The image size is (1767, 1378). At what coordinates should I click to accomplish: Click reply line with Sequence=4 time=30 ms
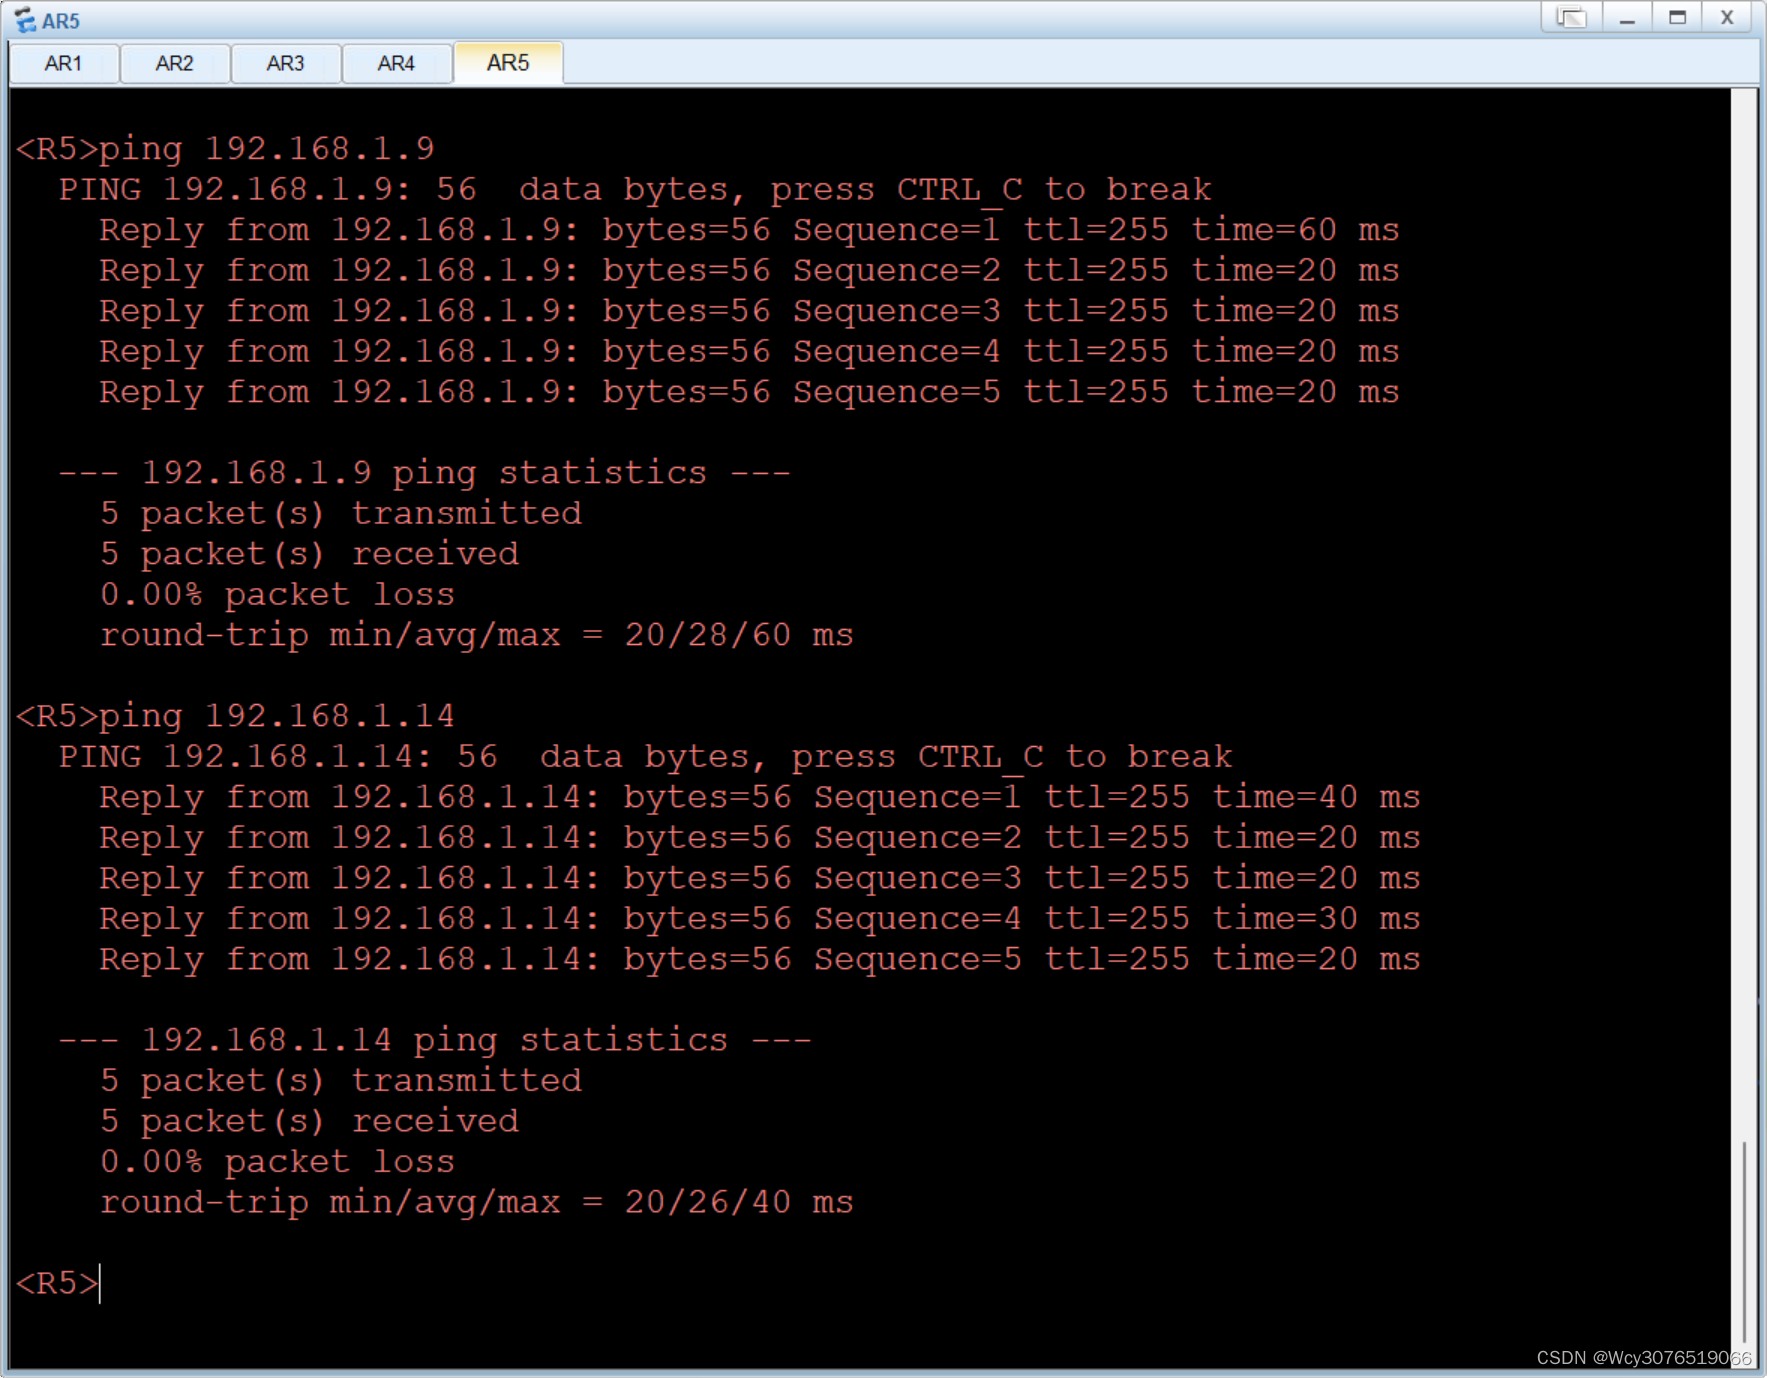(x=760, y=919)
